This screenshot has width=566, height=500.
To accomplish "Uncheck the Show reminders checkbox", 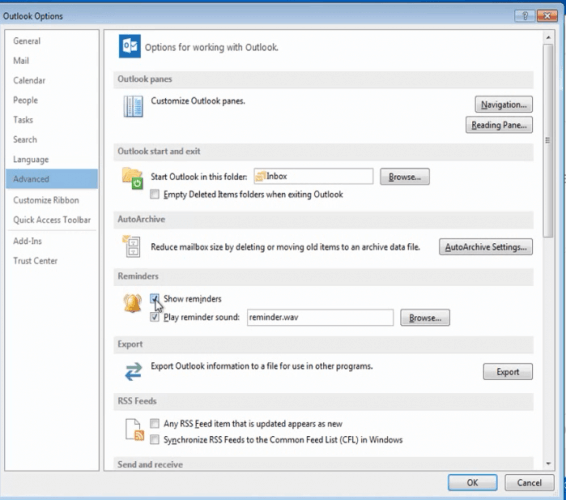I will pyautogui.click(x=154, y=298).
